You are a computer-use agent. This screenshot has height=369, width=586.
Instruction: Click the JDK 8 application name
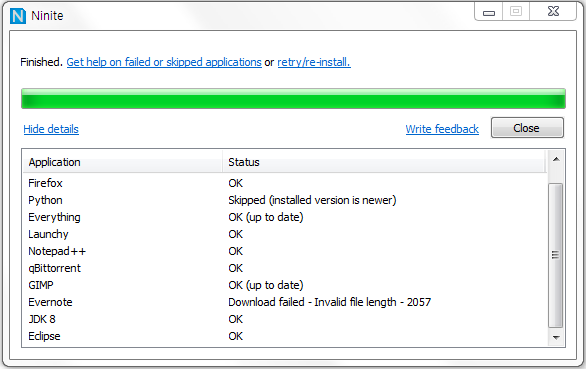coord(42,319)
